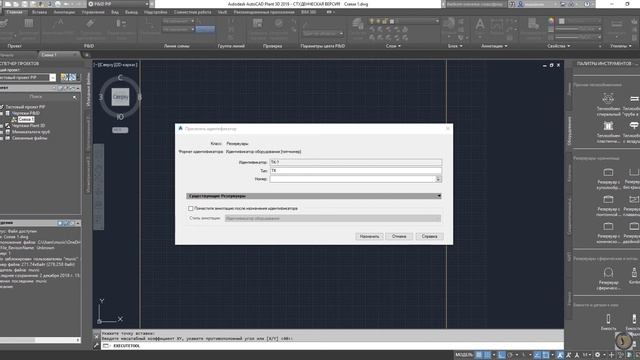Click first project icon beside project selector
This screenshot has height=360, width=640.
click(x=64, y=77)
